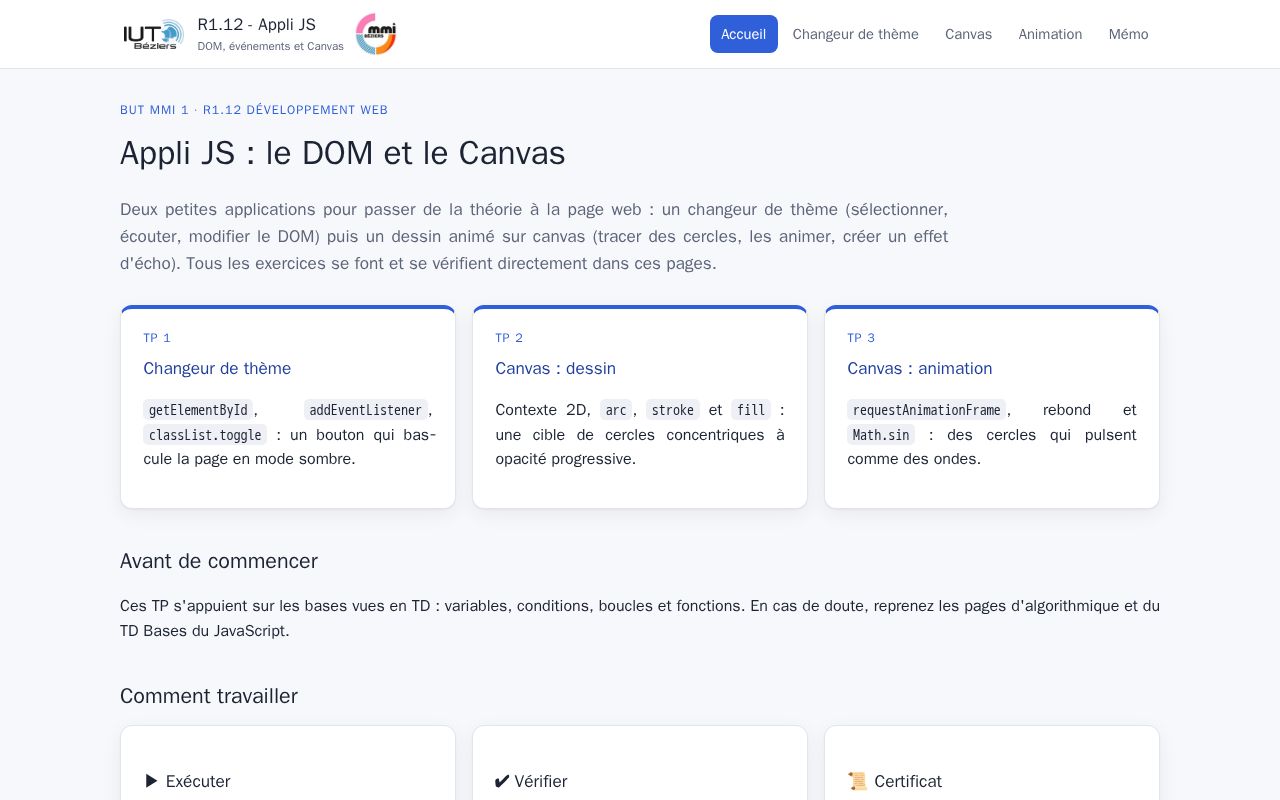Click the IUT Béziers logo
The width and height of the screenshot is (1280, 800).
[153, 34]
